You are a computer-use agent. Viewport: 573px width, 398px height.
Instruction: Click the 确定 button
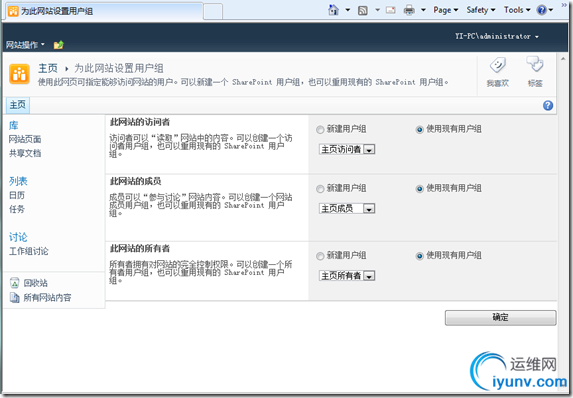coord(500,317)
